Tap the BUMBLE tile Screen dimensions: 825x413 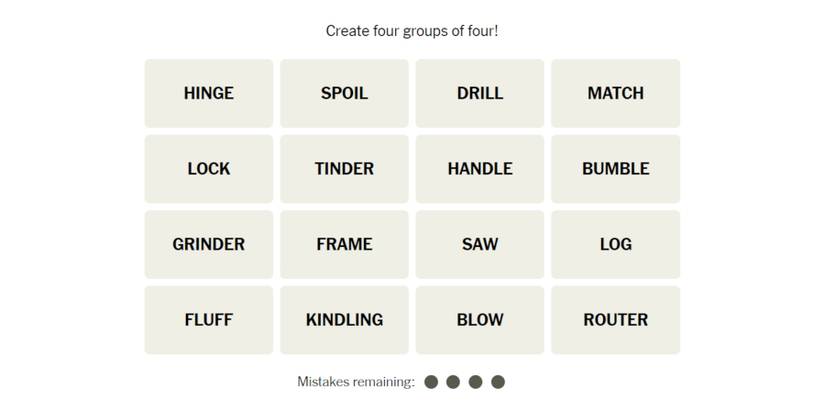(615, 169)
